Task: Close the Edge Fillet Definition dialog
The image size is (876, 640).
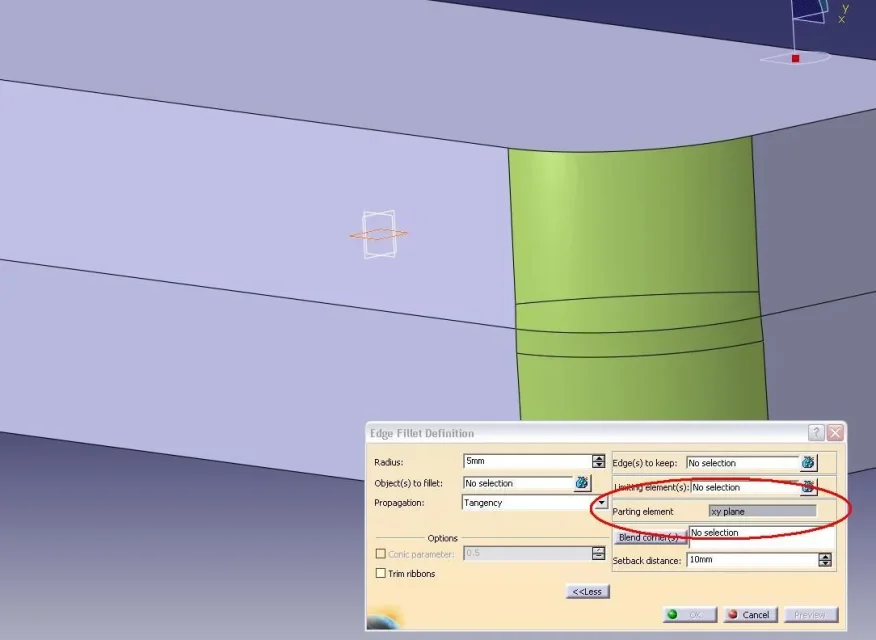Action: (x=835, y=433)
